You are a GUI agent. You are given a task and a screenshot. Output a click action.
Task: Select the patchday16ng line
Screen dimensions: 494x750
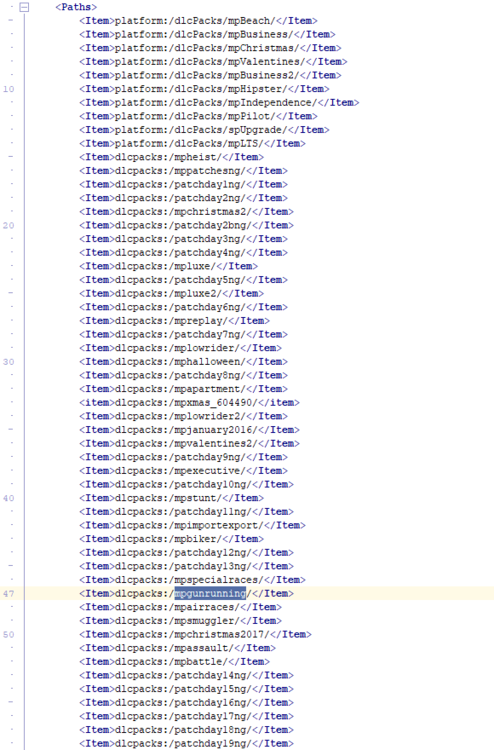pyautogui.click(x=187, y=702)
